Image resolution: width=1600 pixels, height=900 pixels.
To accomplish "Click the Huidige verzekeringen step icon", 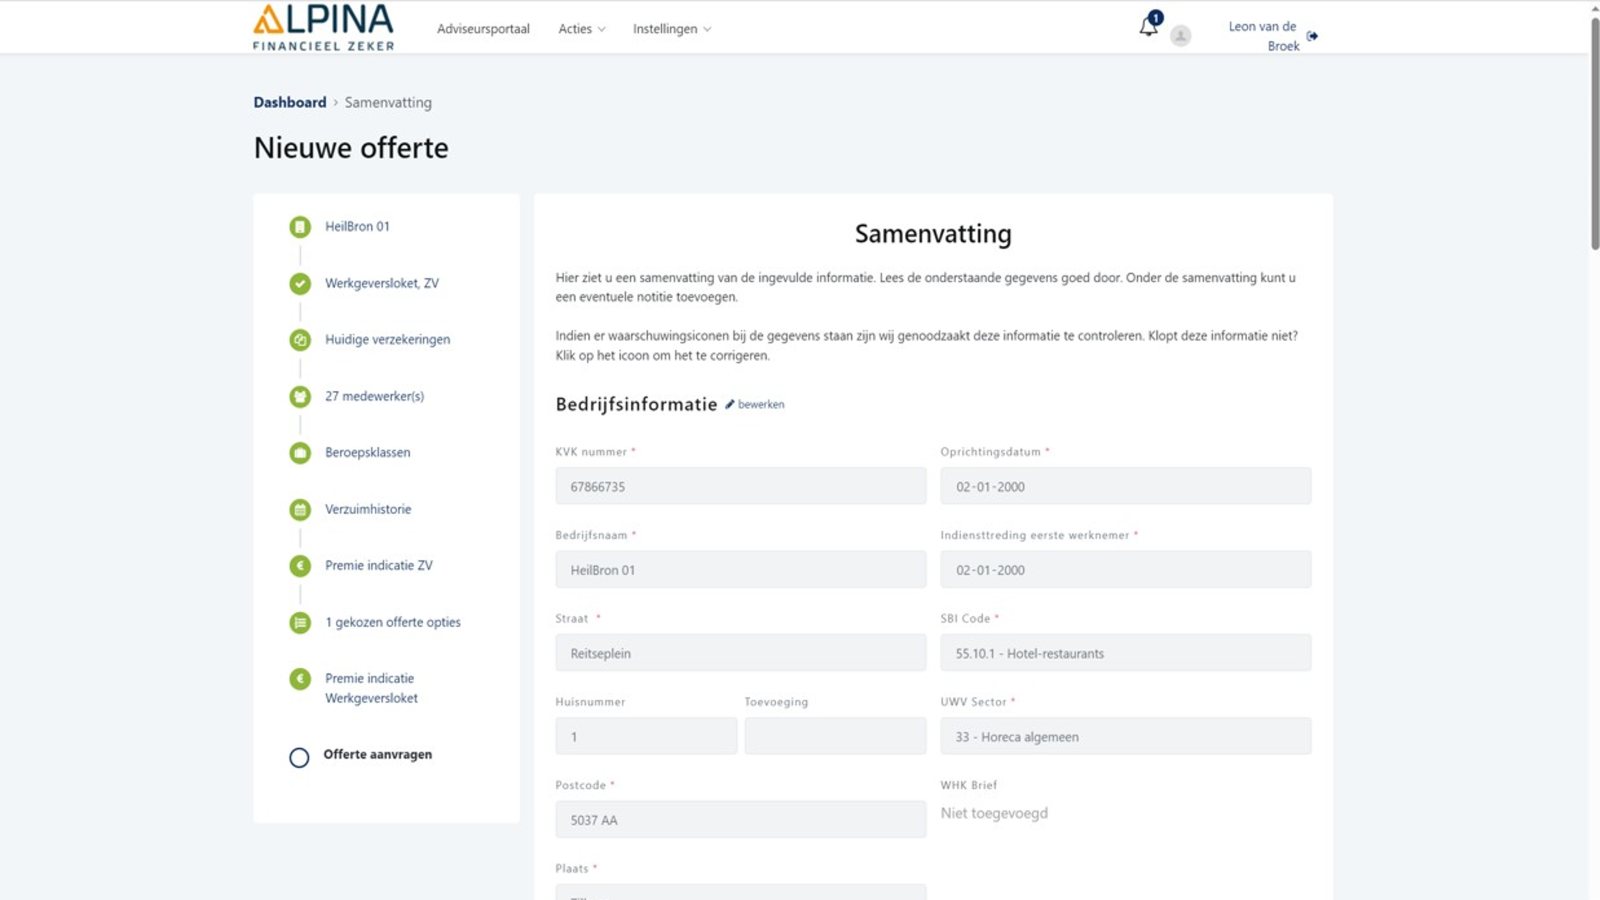I will pyautogui.click(x=300, y=340).
